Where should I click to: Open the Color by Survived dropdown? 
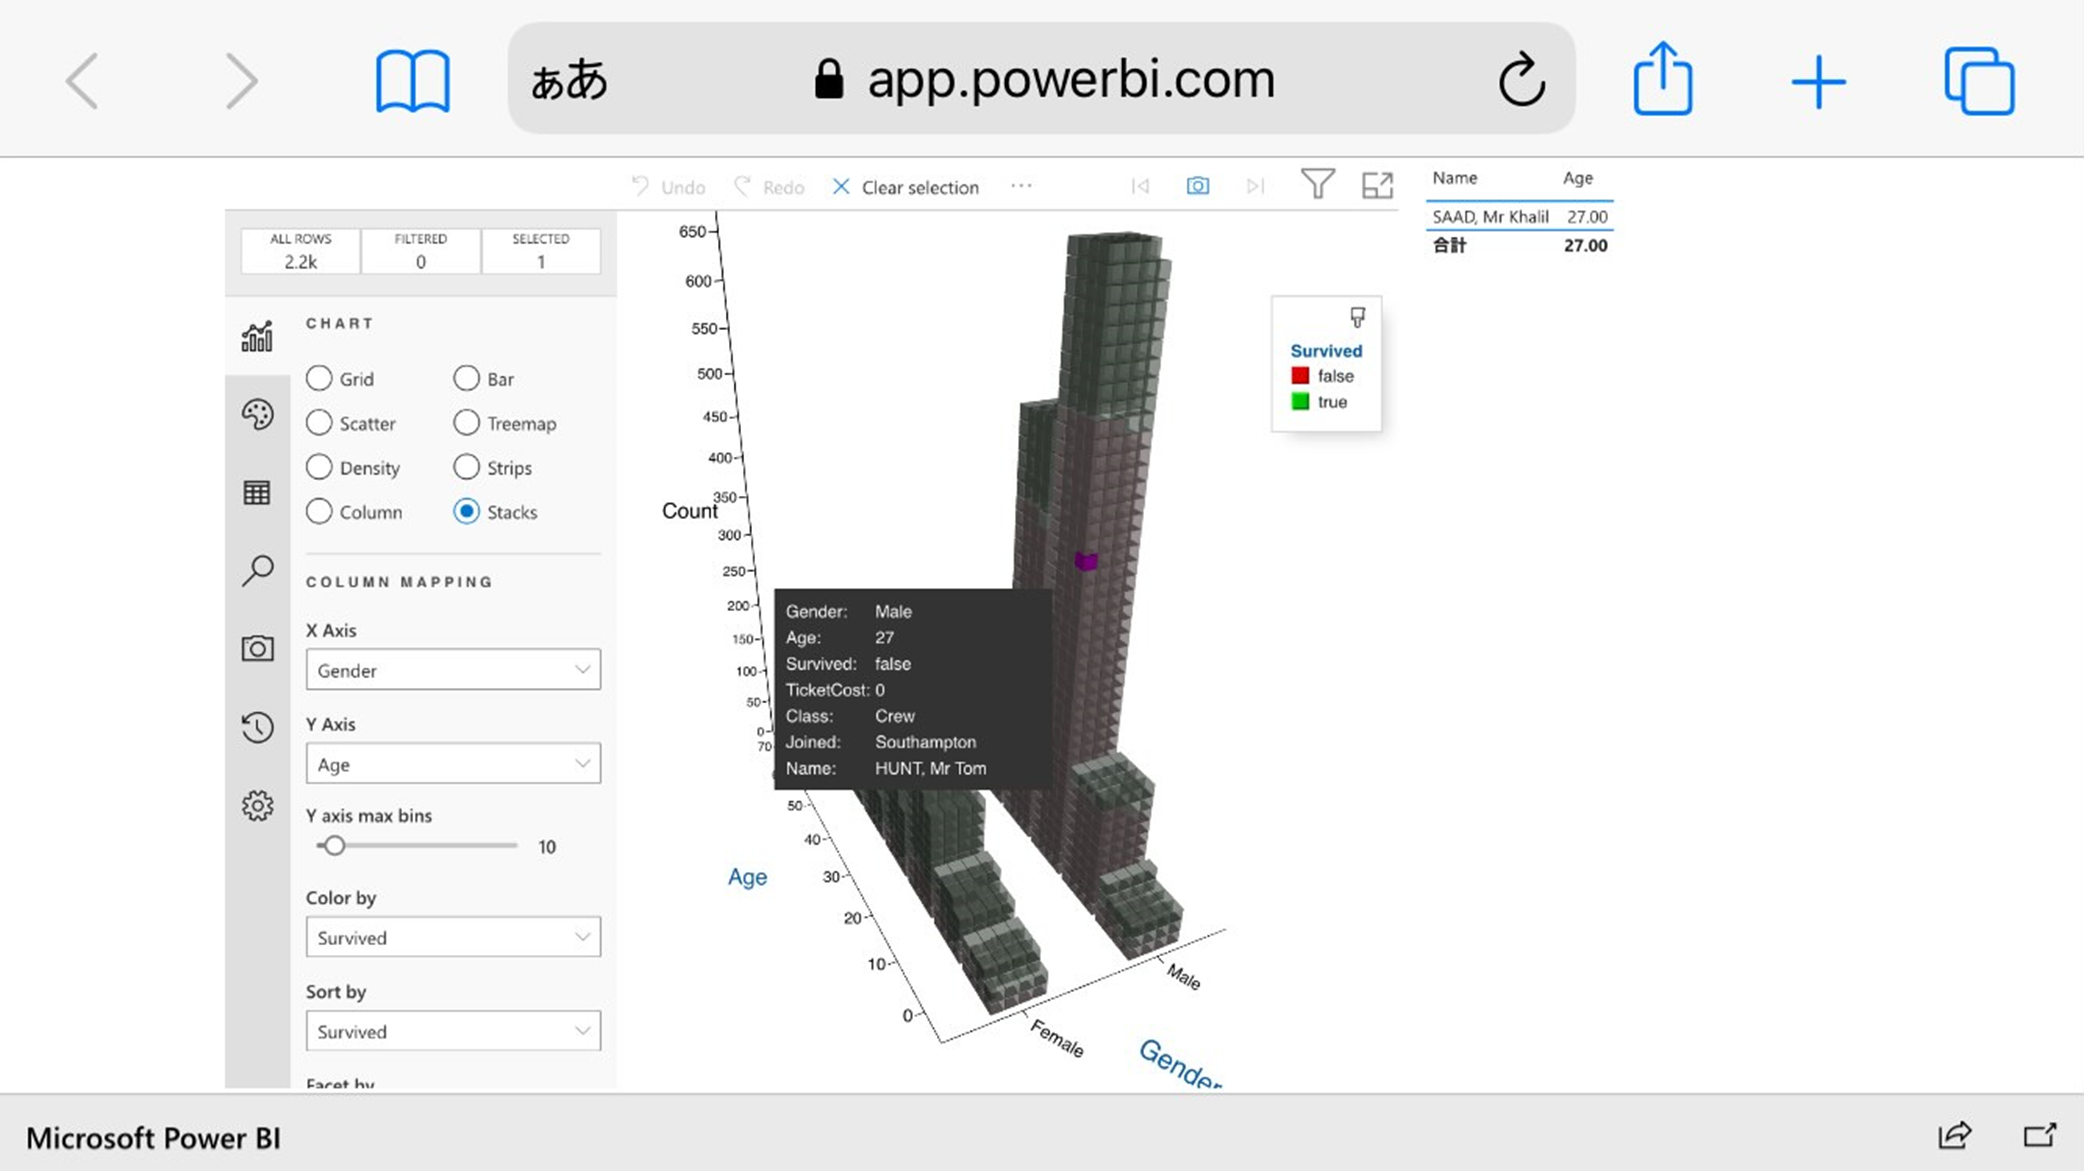453,937
